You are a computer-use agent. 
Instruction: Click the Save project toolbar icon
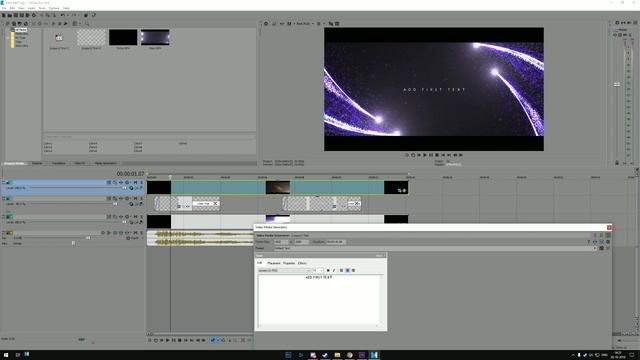point(16,16)
